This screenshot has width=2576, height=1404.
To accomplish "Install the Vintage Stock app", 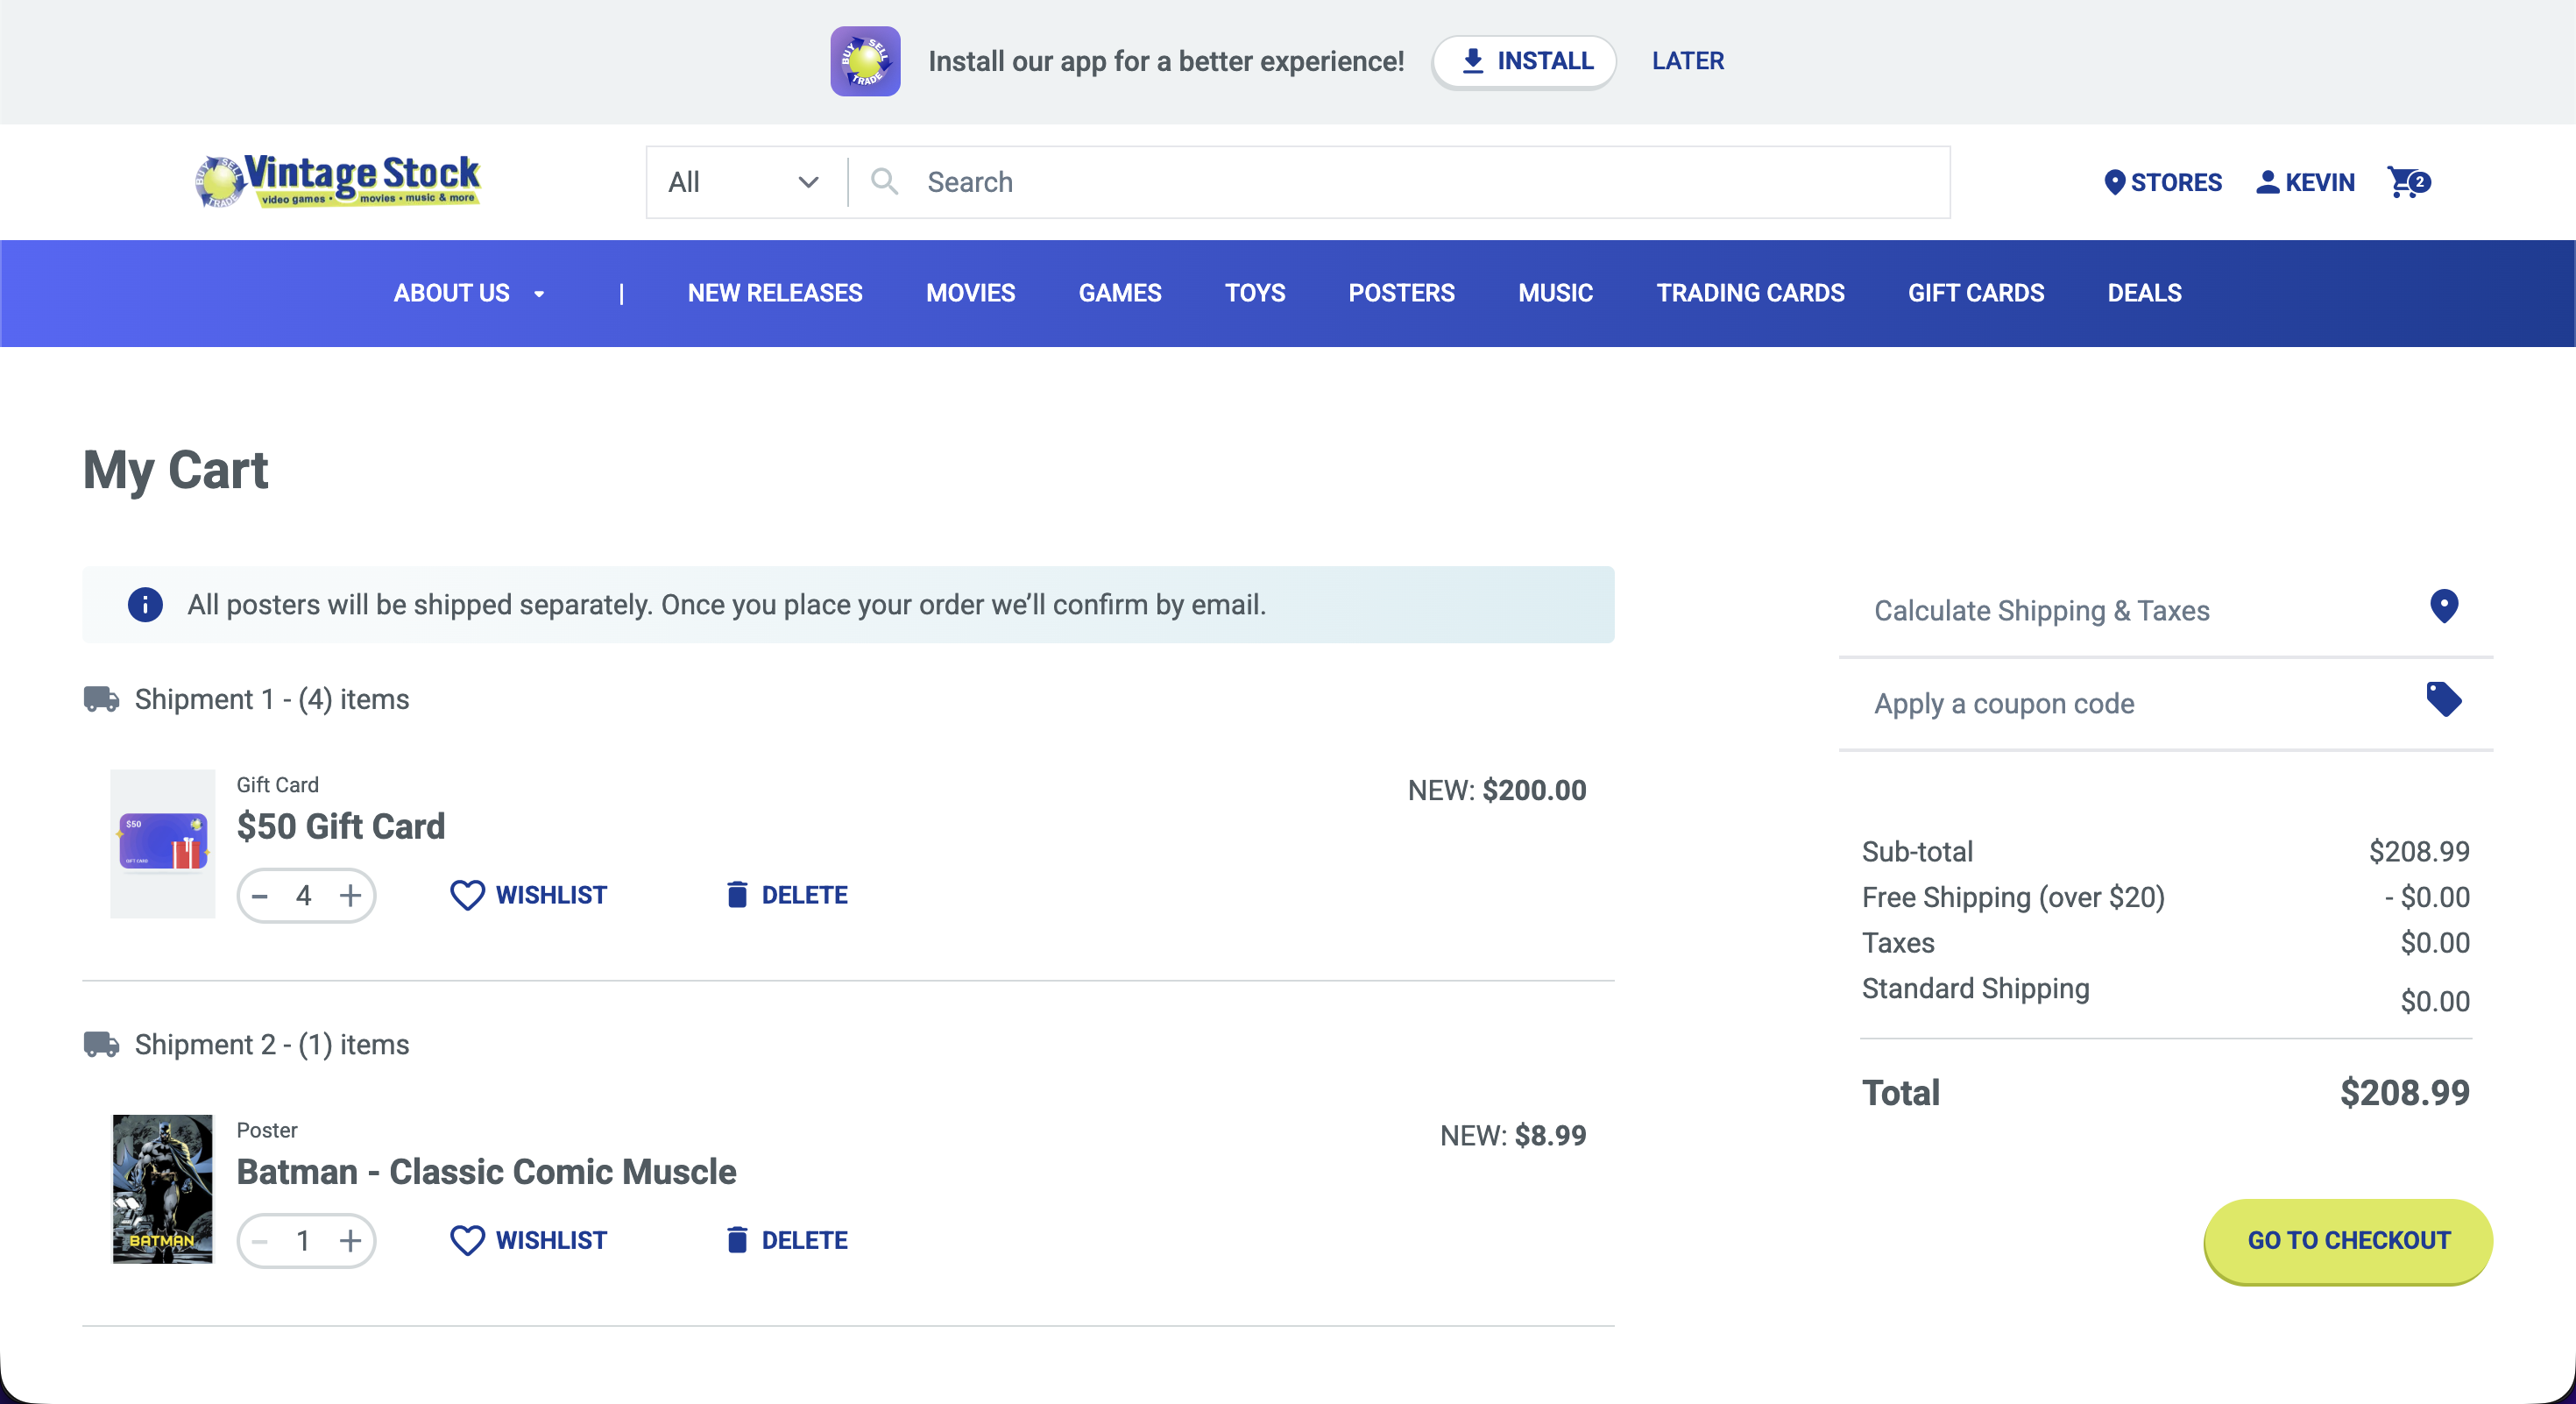I will tap(1524, 61).
